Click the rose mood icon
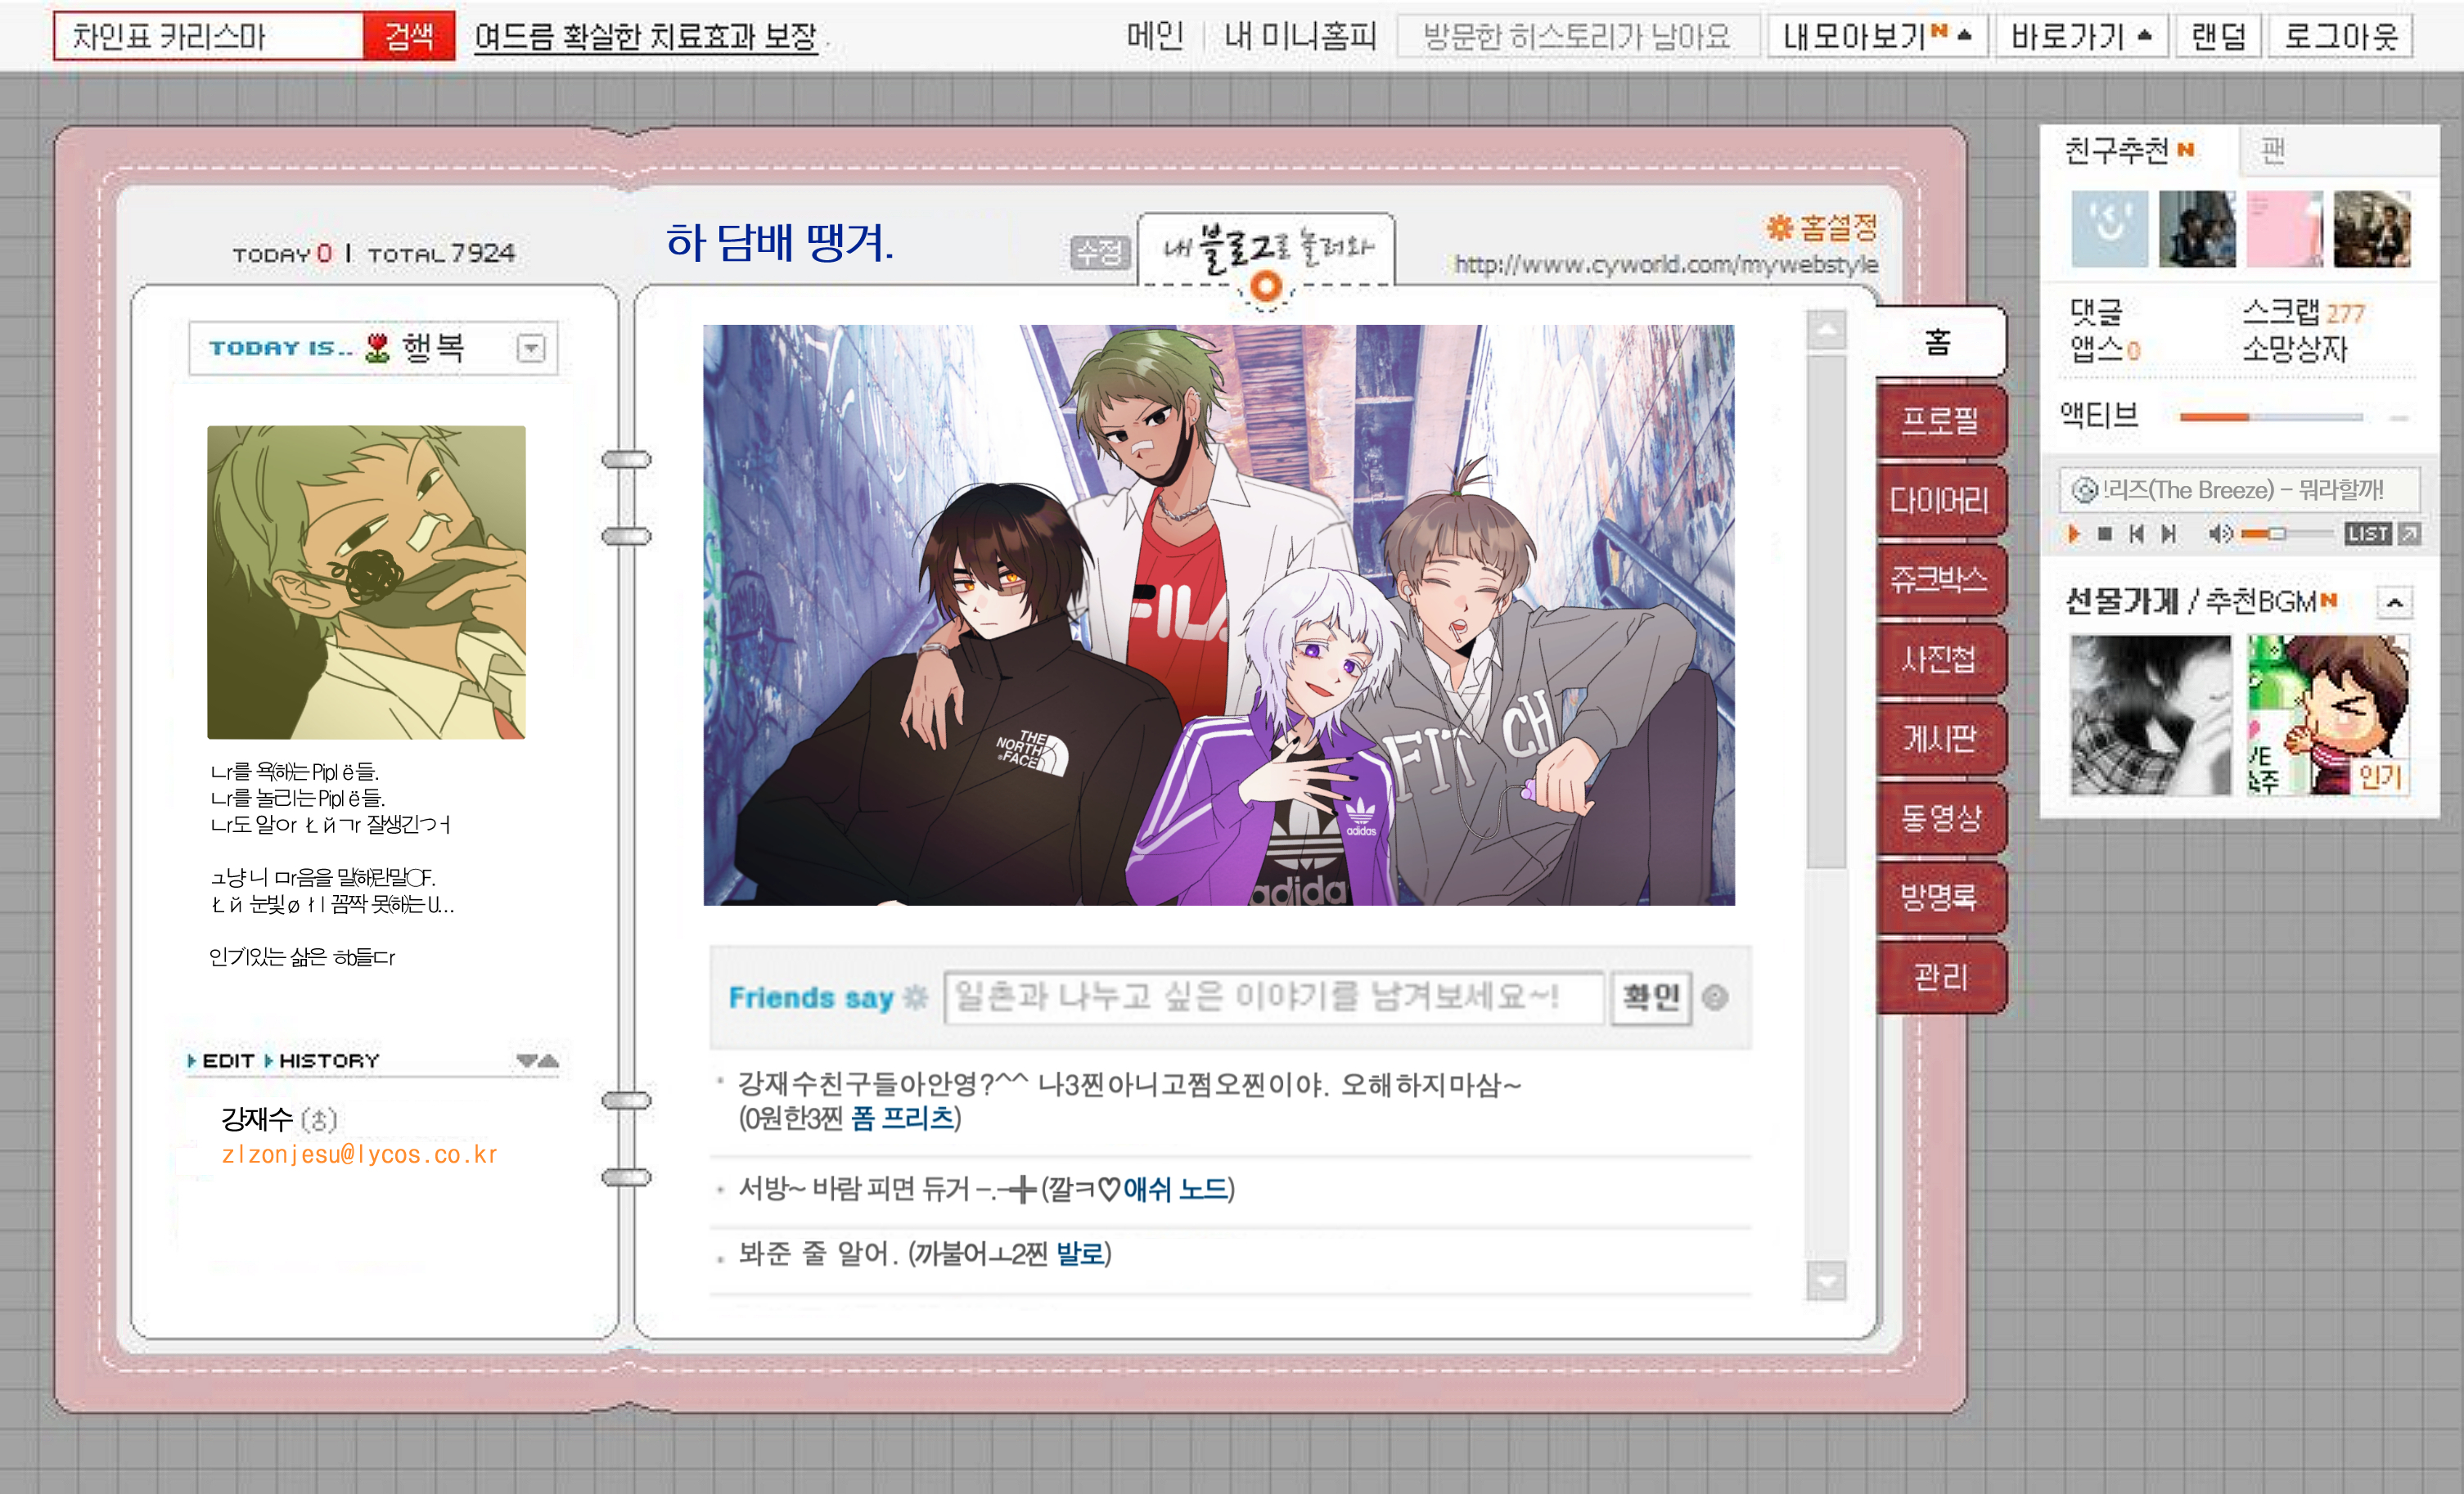The height and width of the screenshot is (1494, 2464). click(x=377, y=347)
